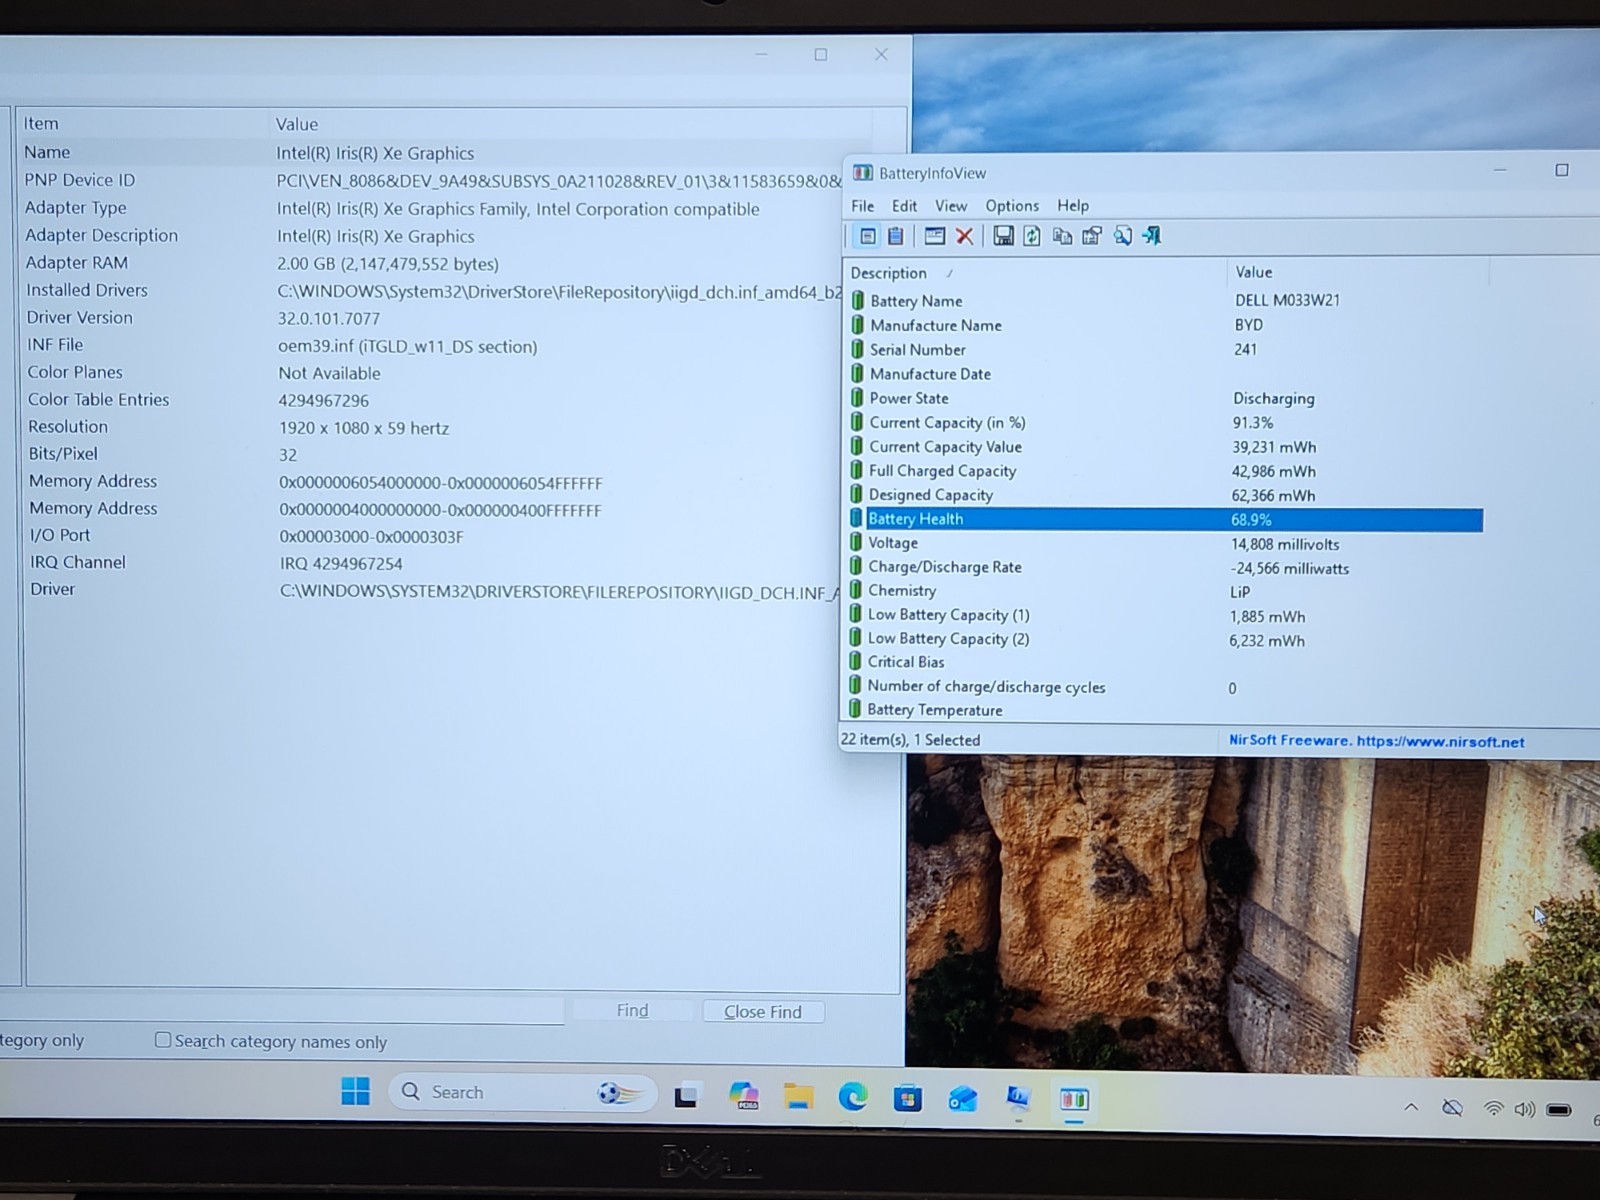This screenshot has width=1600, height=1200.
Task: Click the volume speaker tray icon
Action: [1525, 1109]
